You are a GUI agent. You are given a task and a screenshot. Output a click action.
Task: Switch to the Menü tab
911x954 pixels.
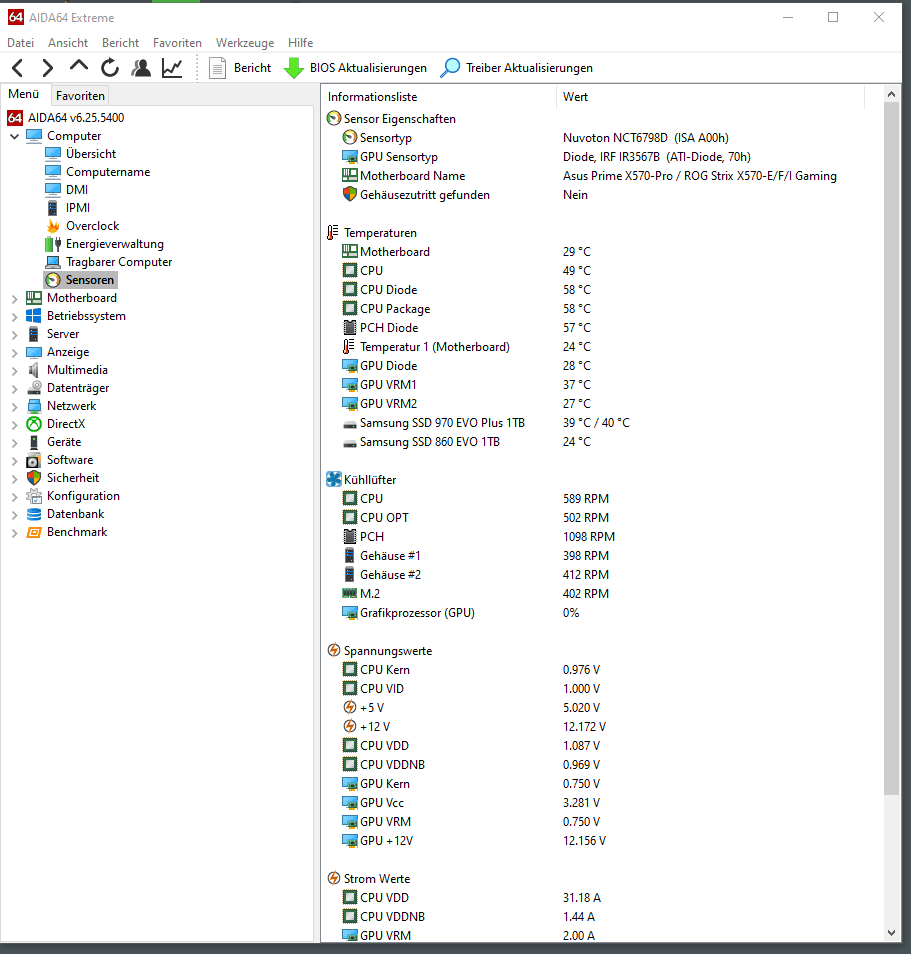(x=24, y=94)
